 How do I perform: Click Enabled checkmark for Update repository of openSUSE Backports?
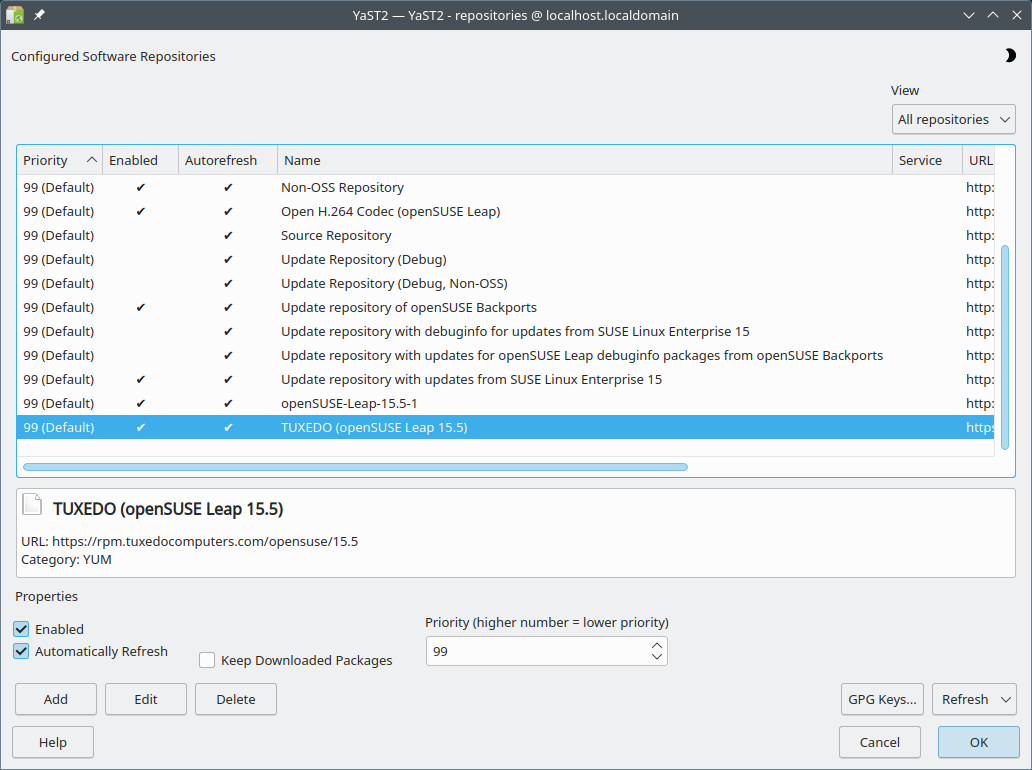pyautogui.click(x=140, y=307)
